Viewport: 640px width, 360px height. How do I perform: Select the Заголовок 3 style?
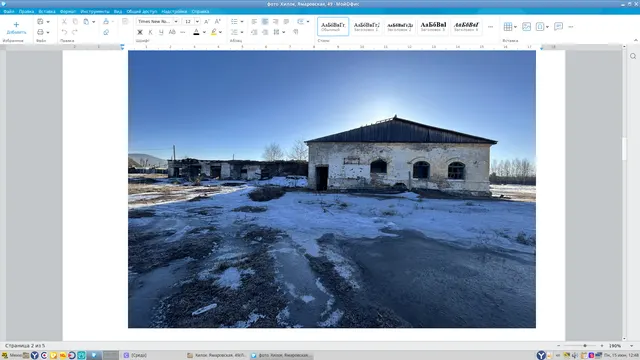pyautogui.click(x=433, y=27)
